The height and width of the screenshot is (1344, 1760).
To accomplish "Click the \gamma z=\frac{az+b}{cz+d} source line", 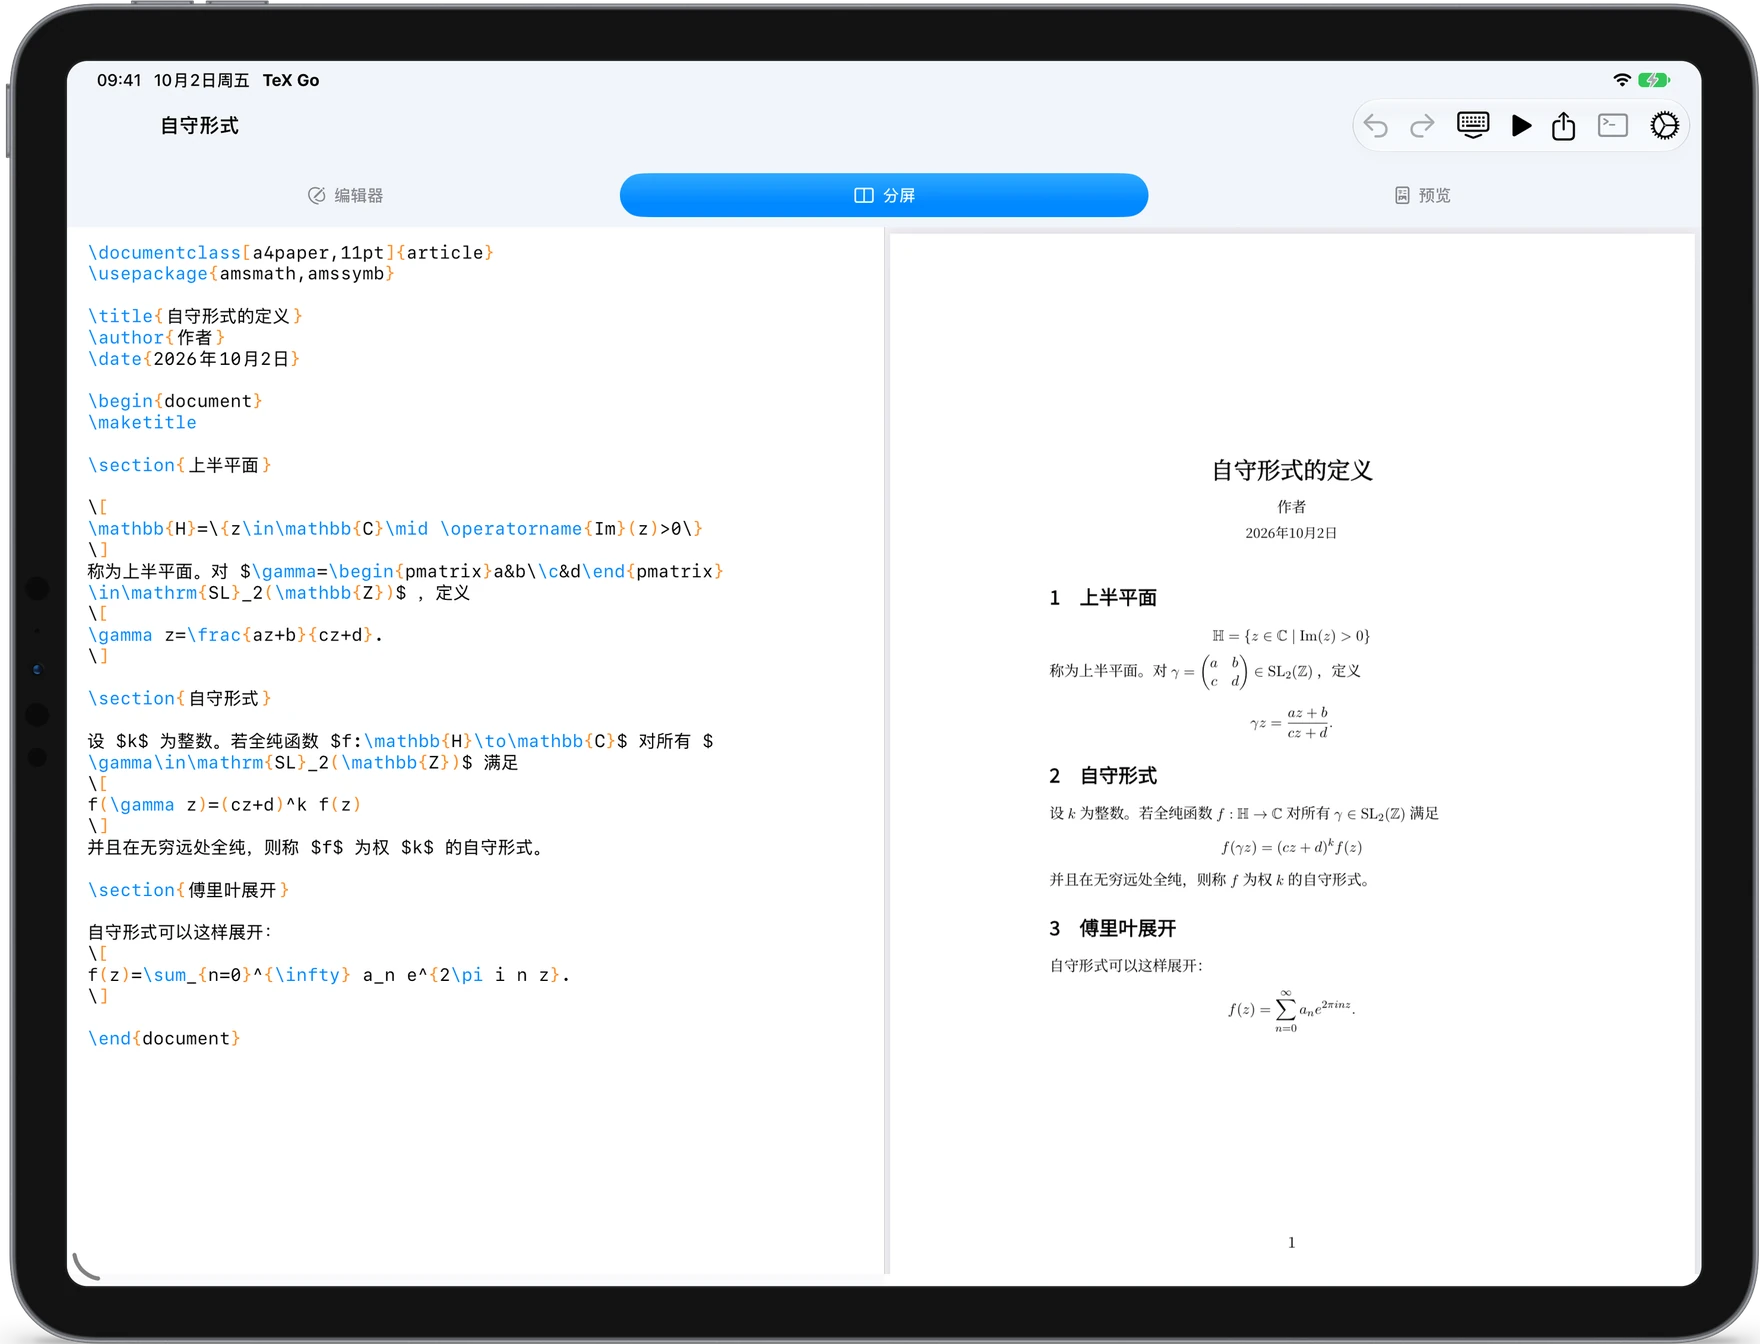I will point(235,635).
